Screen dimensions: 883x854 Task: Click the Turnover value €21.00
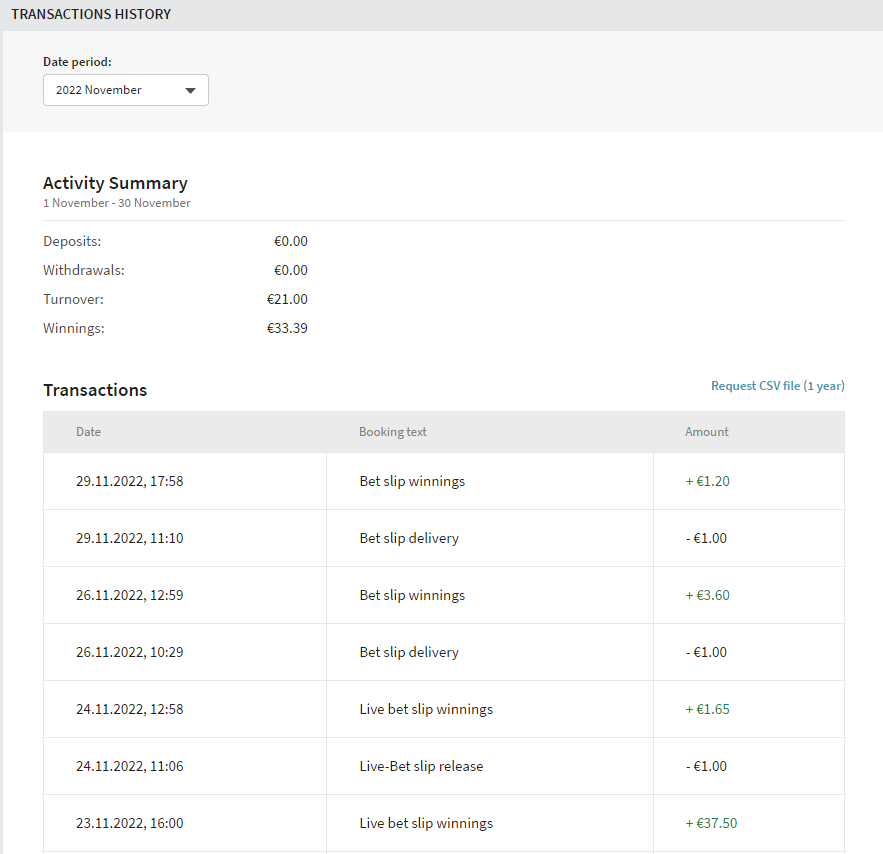[287, 299]
